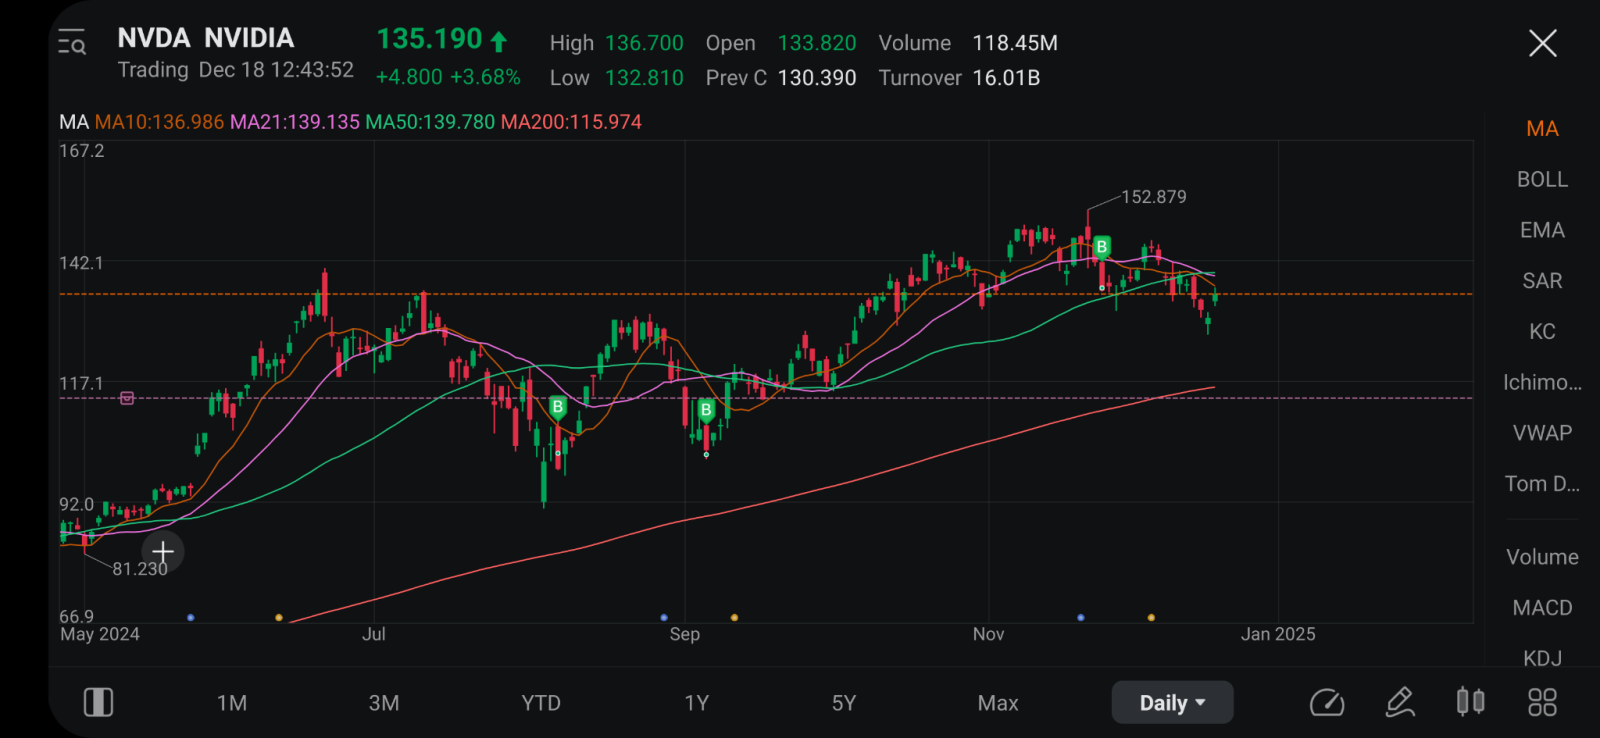This screenshot has width=1600, height=738.
Task: Switch to the 3M time range
Action: pos(384,703)
